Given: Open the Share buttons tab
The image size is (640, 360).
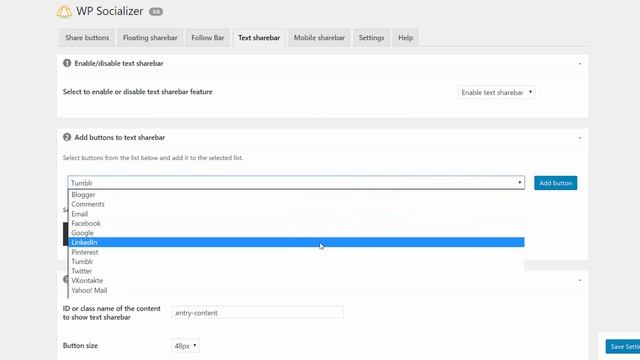Looking at the screenshot, I should [x=87, y=38].
